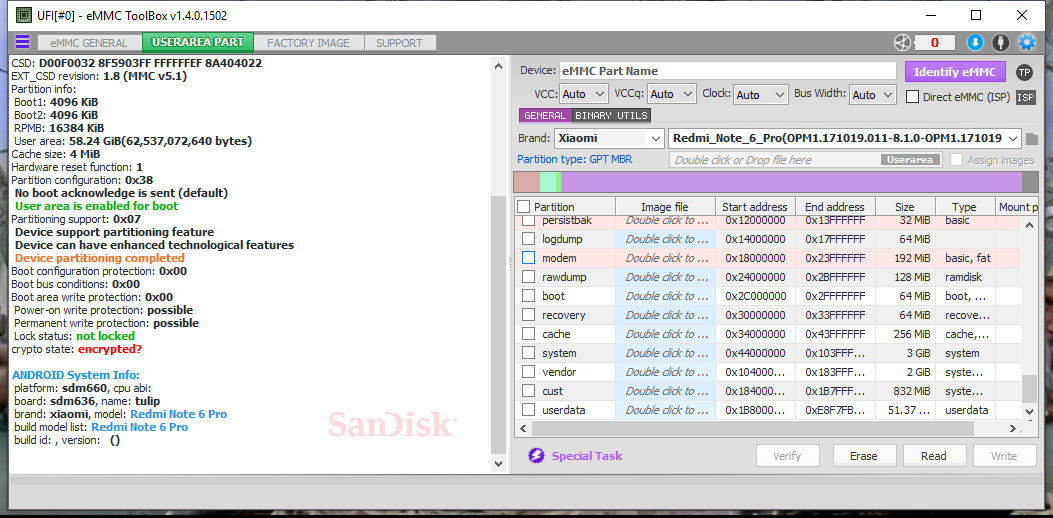Click the Erase button

864,456
